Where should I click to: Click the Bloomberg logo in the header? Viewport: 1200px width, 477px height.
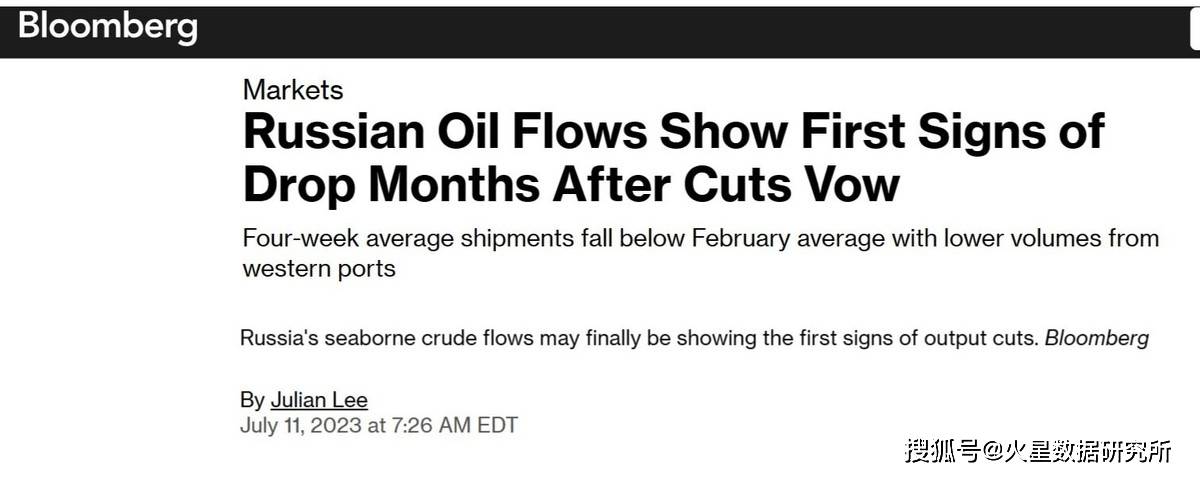click(108, 27)
